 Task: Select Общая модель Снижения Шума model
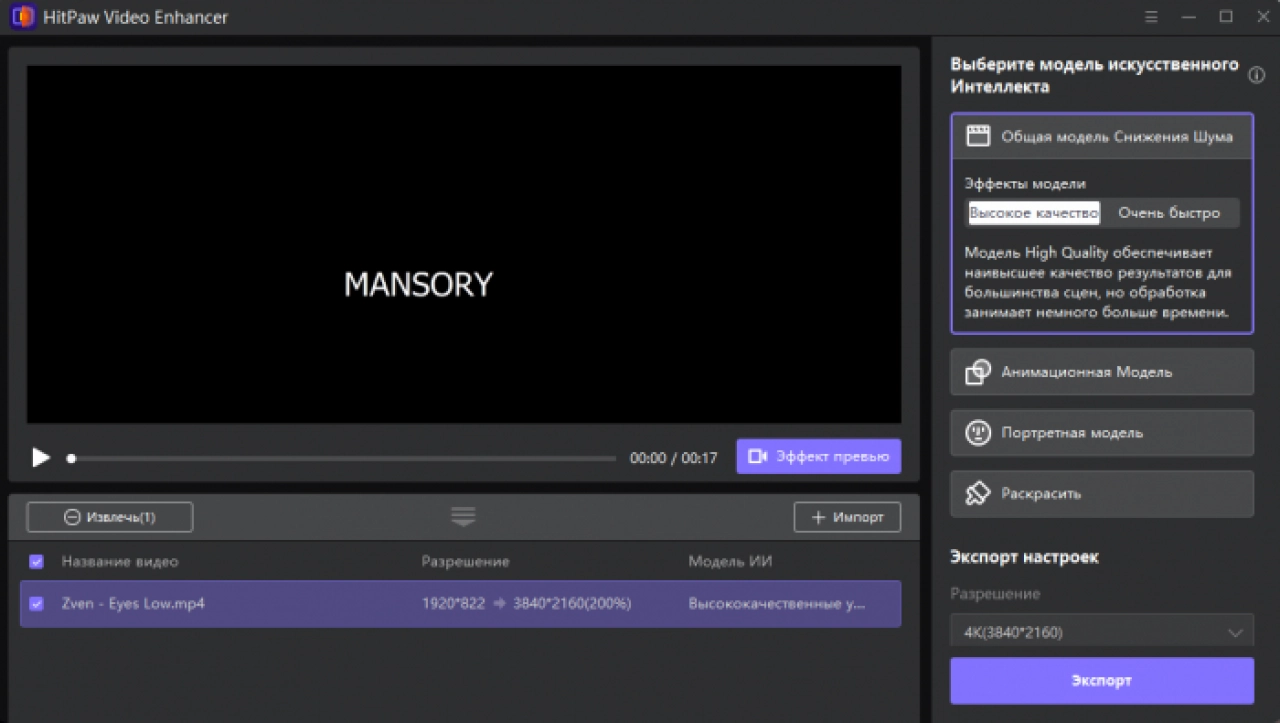pyautogui.click(x=1101, y=136)
